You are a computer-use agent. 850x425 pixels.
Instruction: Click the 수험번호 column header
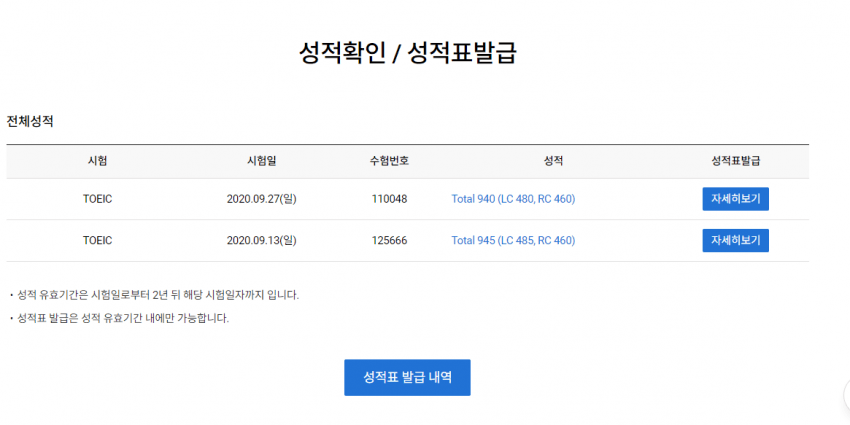click(x=389, y=161)
